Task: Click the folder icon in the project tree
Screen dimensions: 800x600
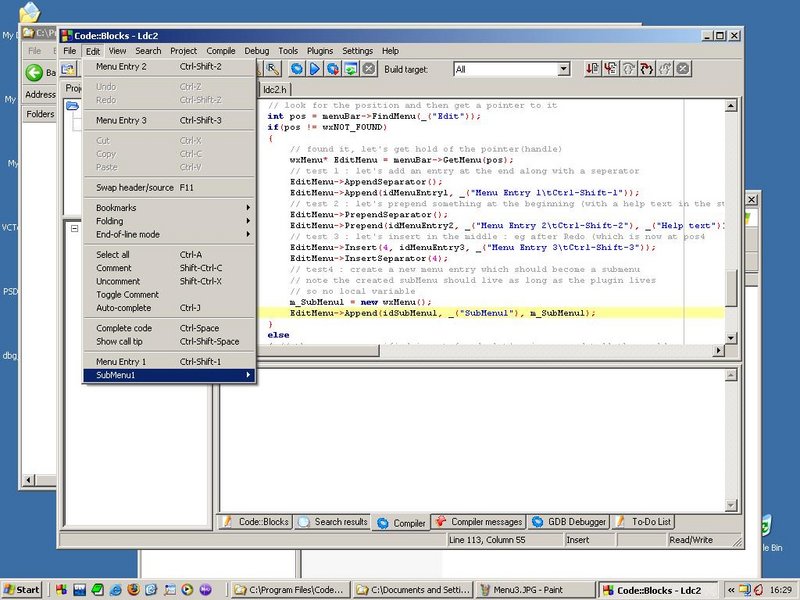Action: click(x=72, y=106)
